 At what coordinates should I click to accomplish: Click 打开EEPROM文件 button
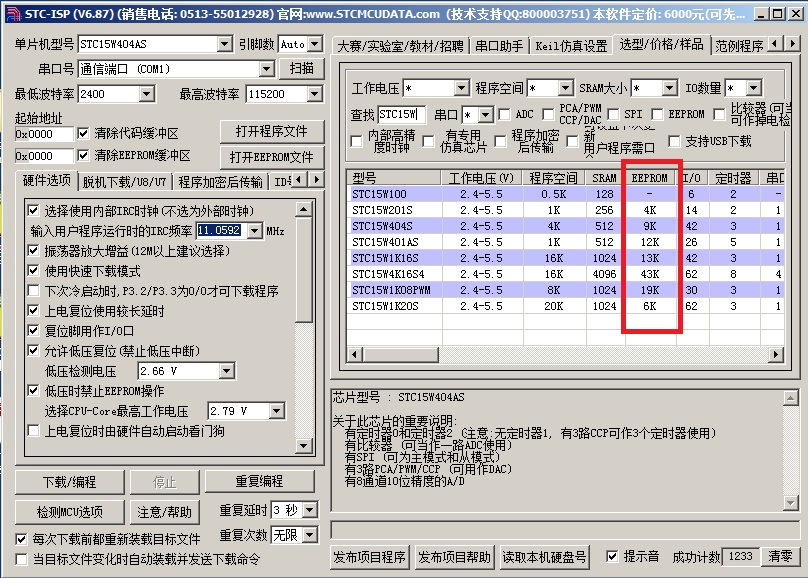[272, 157]
